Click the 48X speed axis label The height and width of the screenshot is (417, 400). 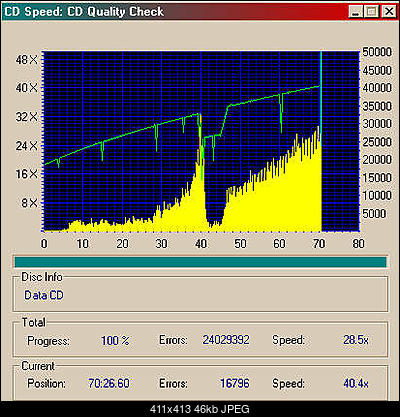point(27,60)
